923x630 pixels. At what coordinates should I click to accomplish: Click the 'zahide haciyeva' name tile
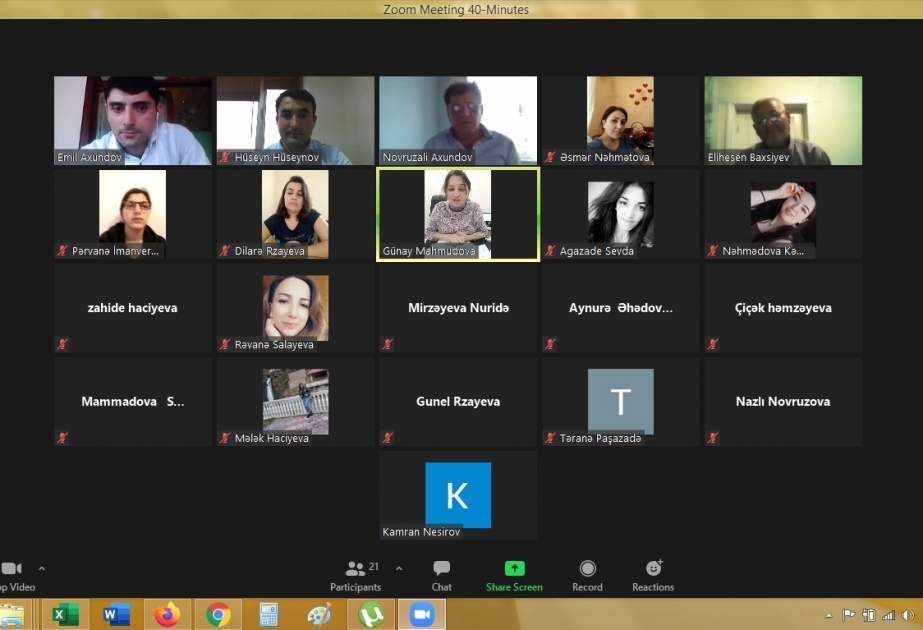pyautogui.click(x=132, y=308)
